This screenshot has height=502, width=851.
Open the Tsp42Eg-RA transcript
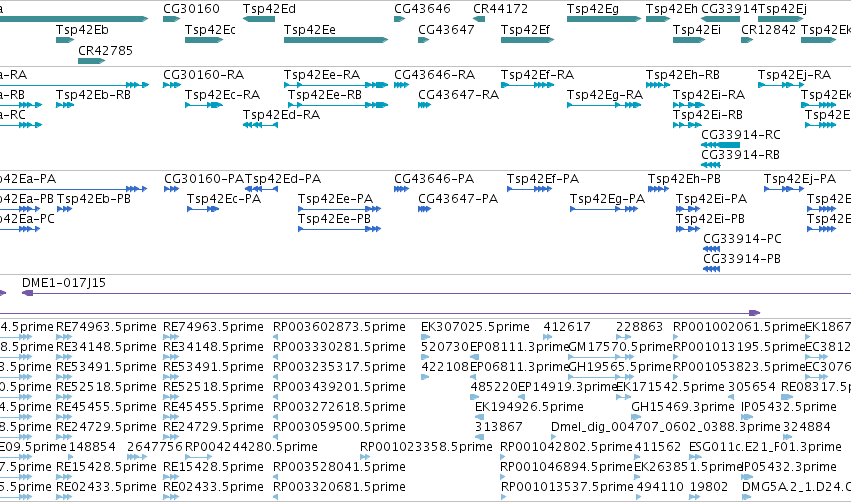[604, 105]
